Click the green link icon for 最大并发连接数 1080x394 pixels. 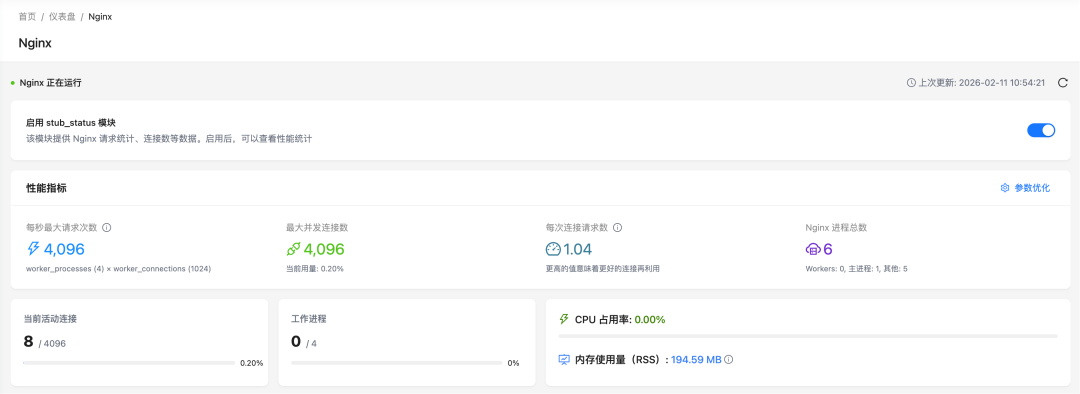pyautogui.click(x=293, y=249)
